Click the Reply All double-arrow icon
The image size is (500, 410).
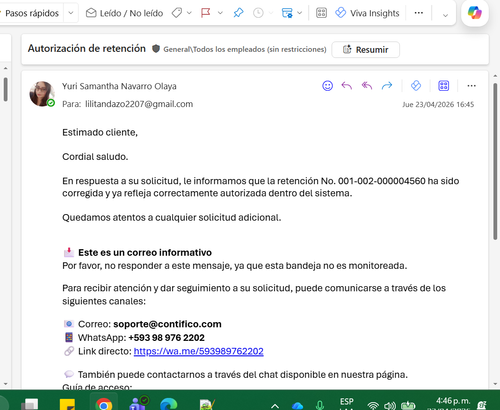pyautogui.click(x=367, y=86)
